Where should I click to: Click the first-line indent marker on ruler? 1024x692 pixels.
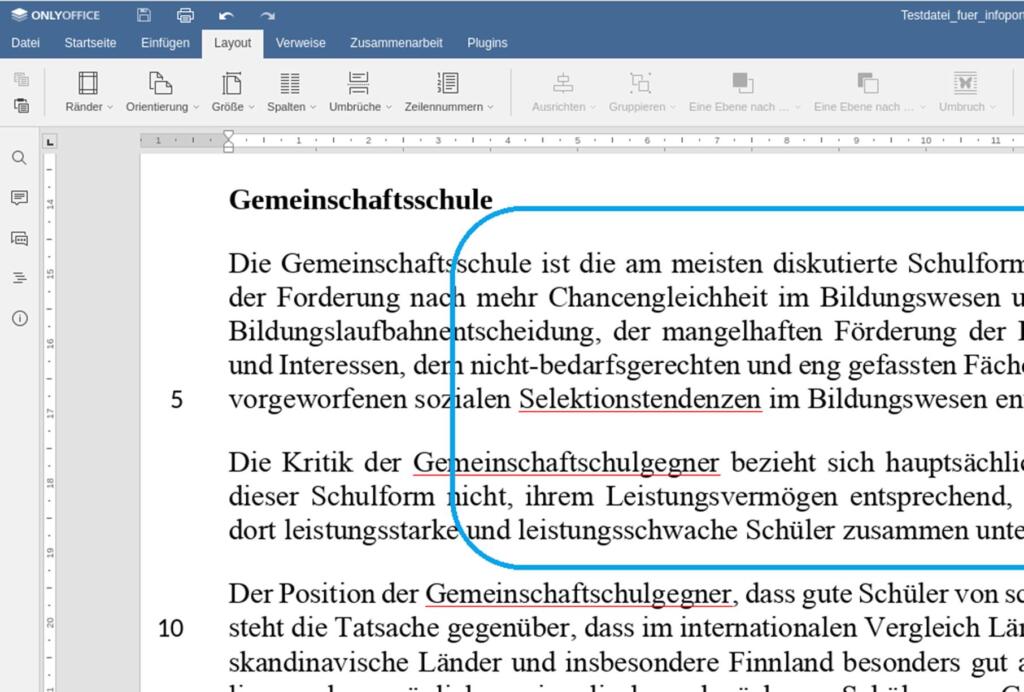(229, 136)
